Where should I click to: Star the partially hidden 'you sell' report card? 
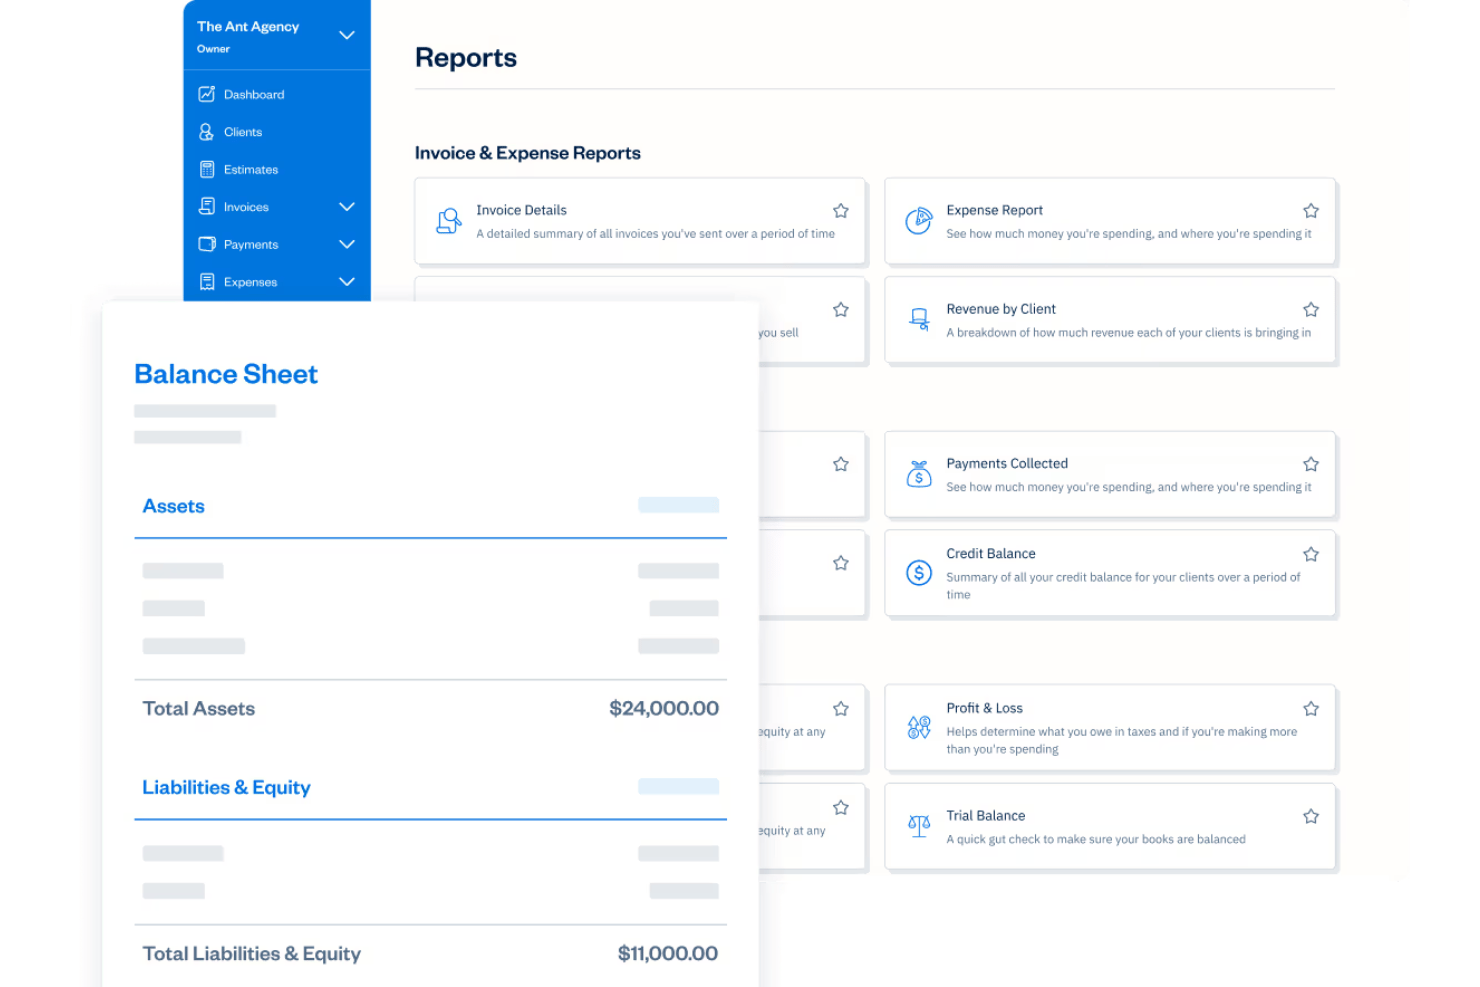[841, 310]
